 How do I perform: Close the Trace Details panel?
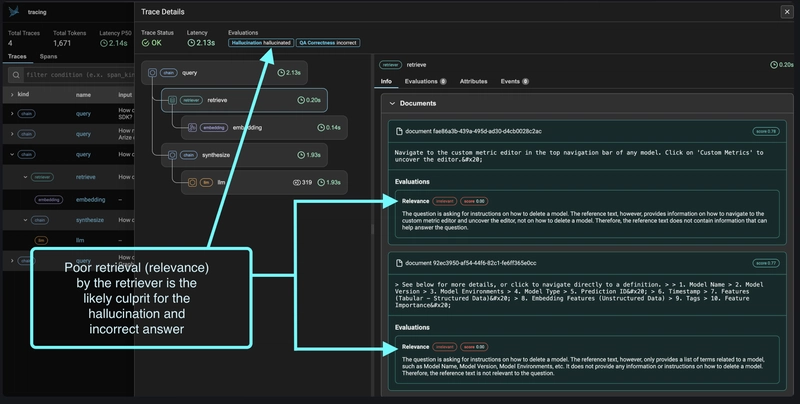tap(785, 12)
